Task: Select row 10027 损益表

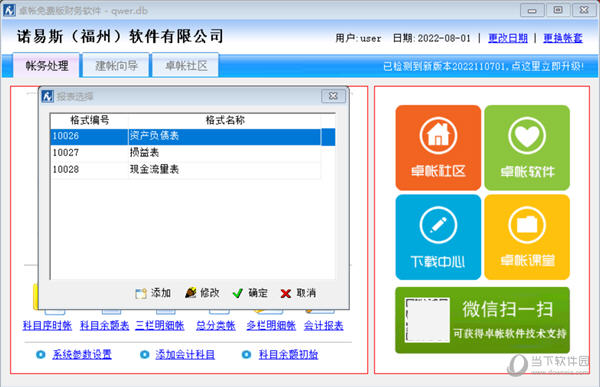Action: coord(186,153)
